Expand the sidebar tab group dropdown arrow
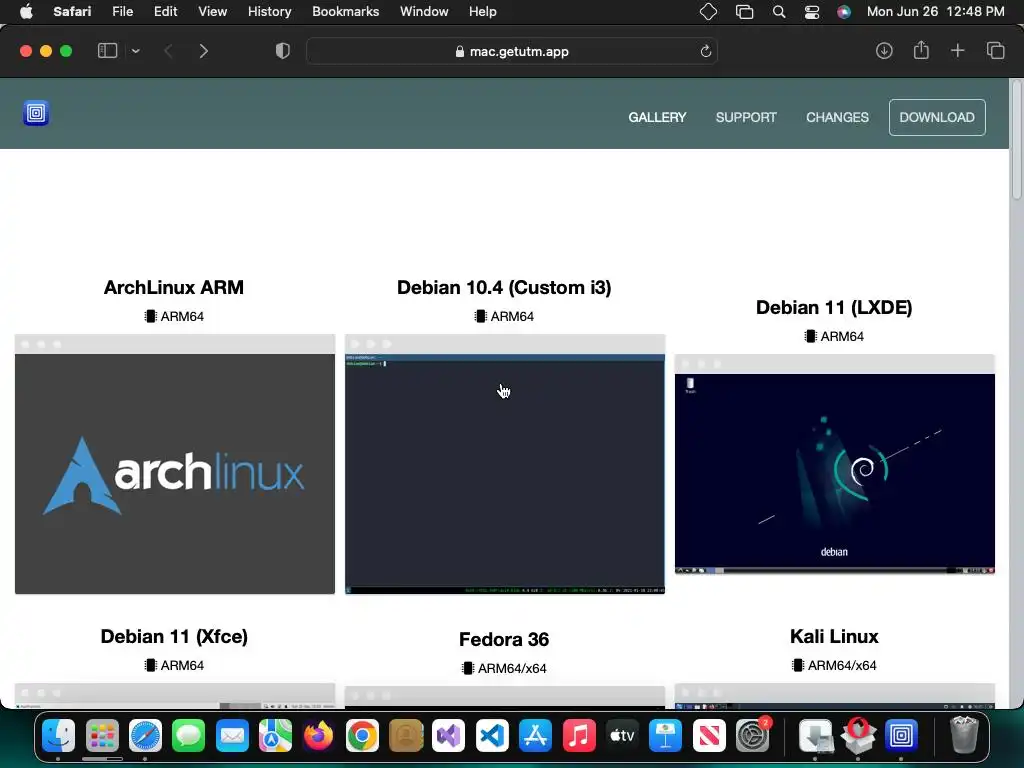The height and width of the screenshot is (768, 1024). pos(135,51)
